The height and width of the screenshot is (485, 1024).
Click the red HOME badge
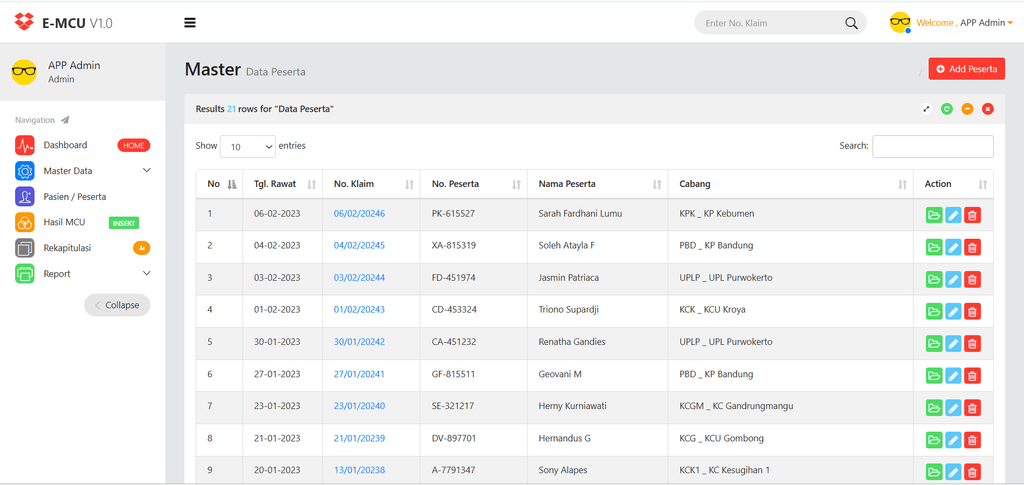coord(134,146)
